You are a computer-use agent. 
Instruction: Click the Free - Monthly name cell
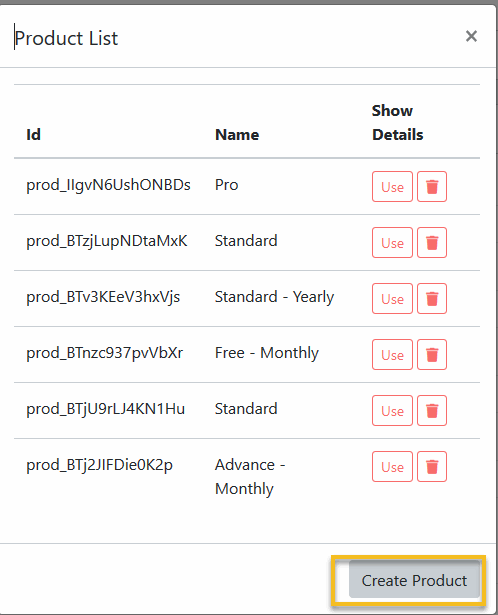pyautogui.click(x=267, y=353)
